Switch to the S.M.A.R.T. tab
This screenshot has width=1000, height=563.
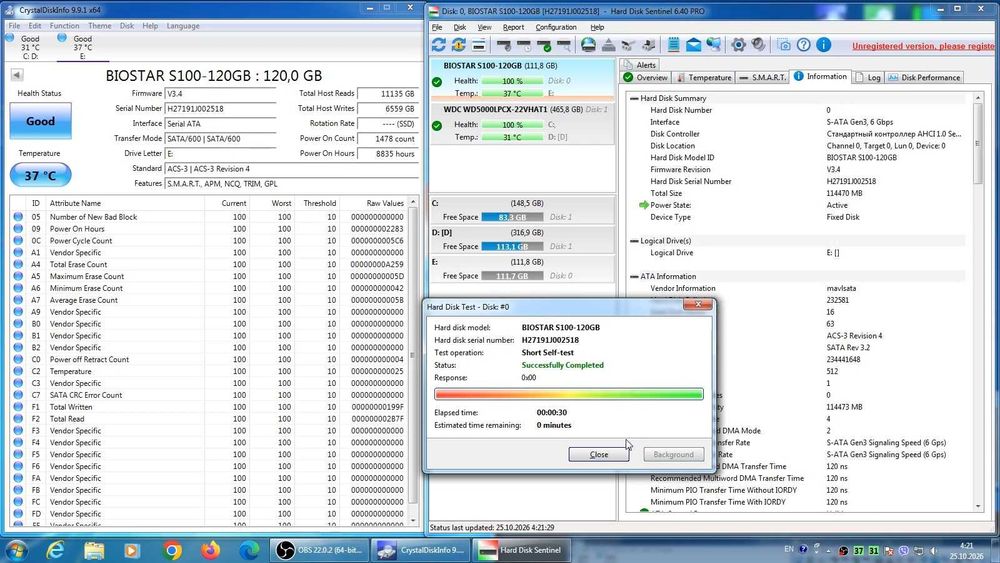click(762, 77)
